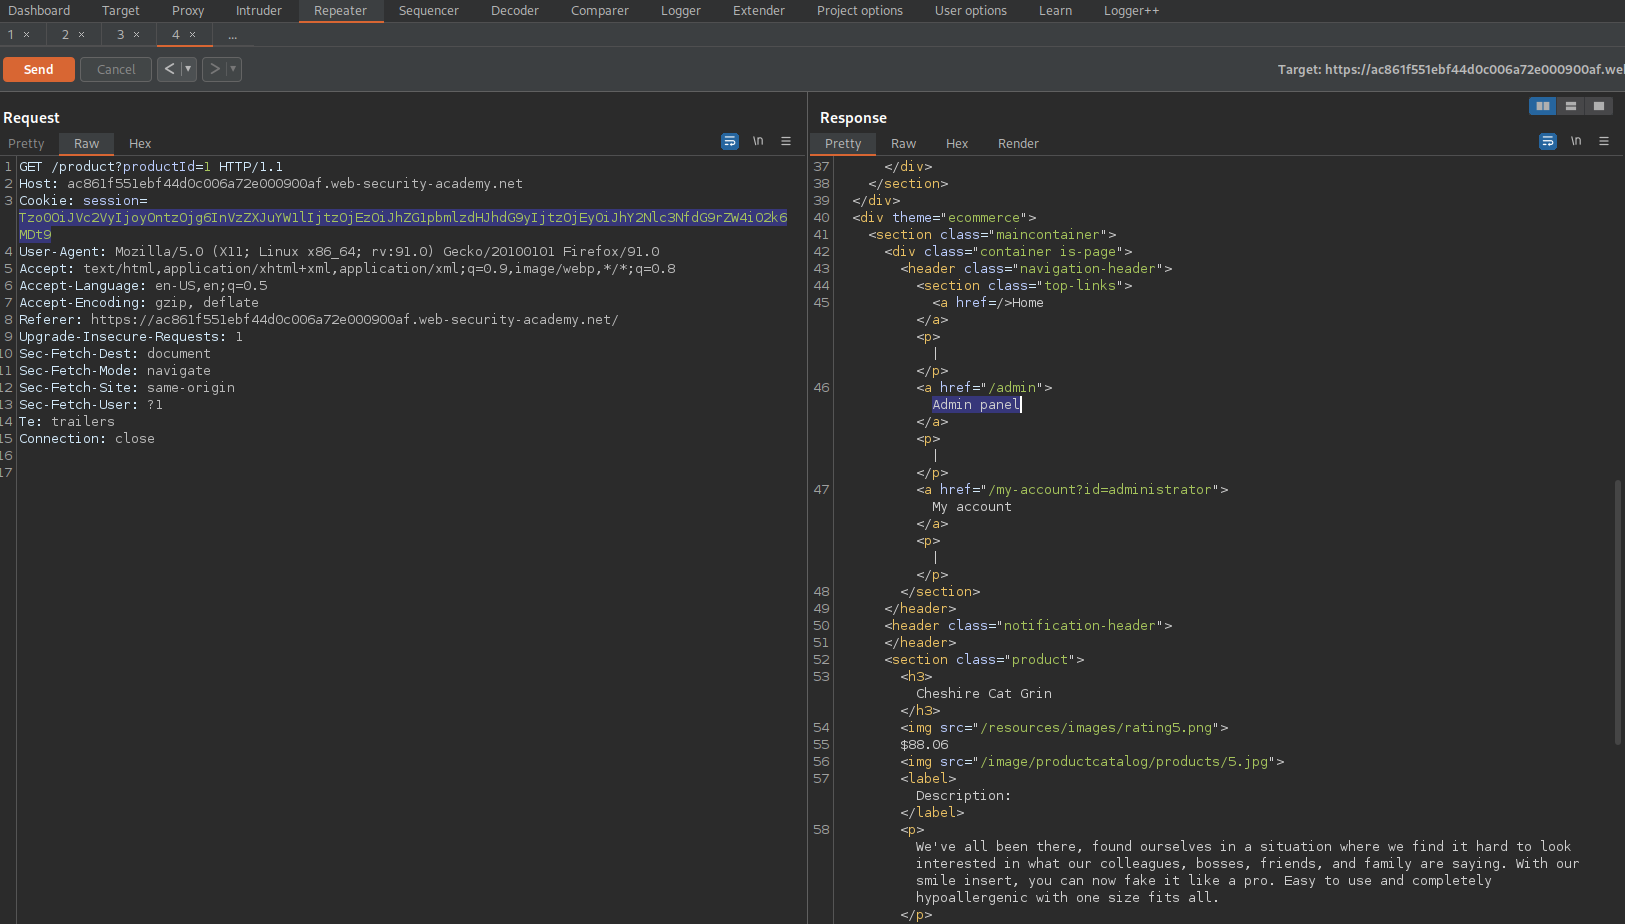Open the Response panel hamburger options menu
The width and height of the screenshot is (1625, 924).
coord(1604,141)
